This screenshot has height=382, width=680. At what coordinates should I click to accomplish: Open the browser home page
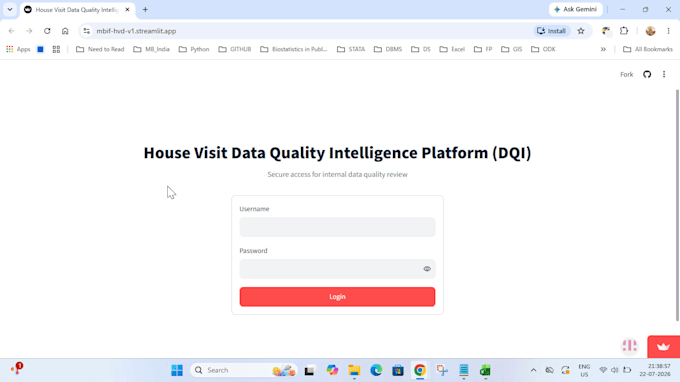(x=65, y=31)
